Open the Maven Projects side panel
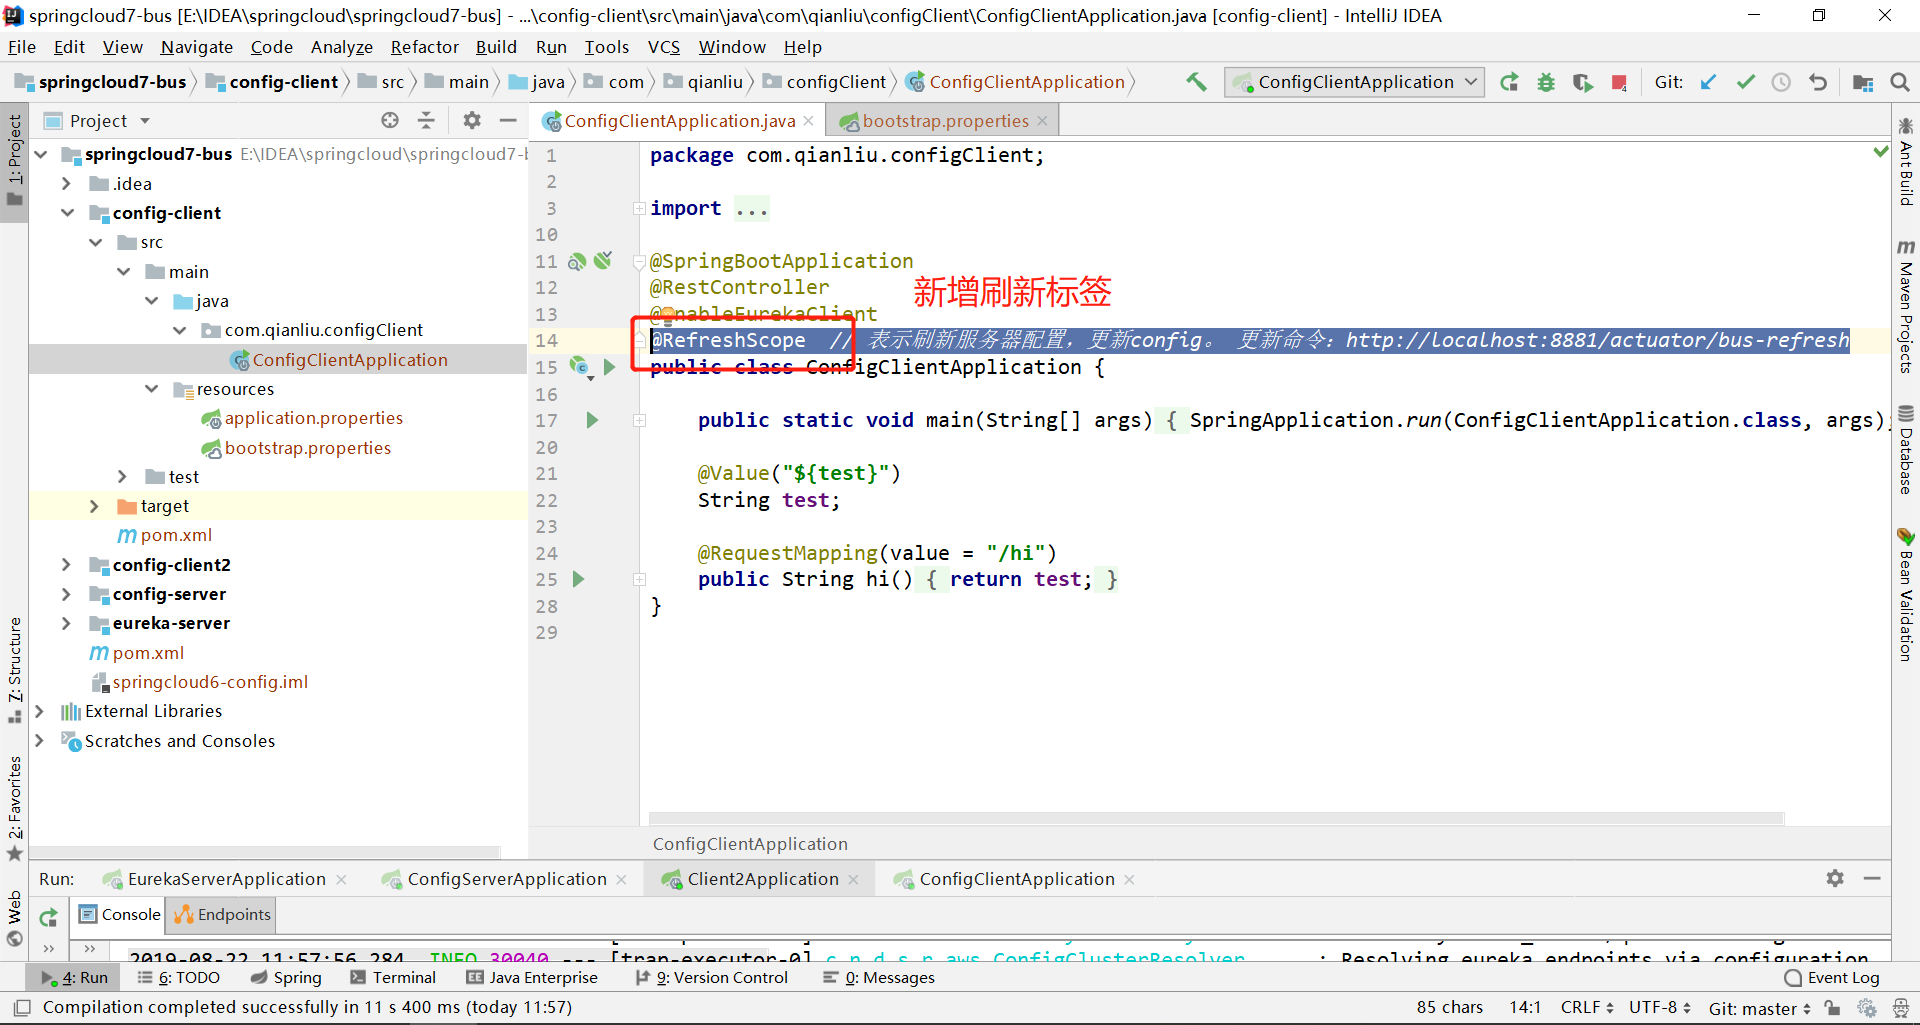The image size is (1920, 1025). [x=1906, y=306]
